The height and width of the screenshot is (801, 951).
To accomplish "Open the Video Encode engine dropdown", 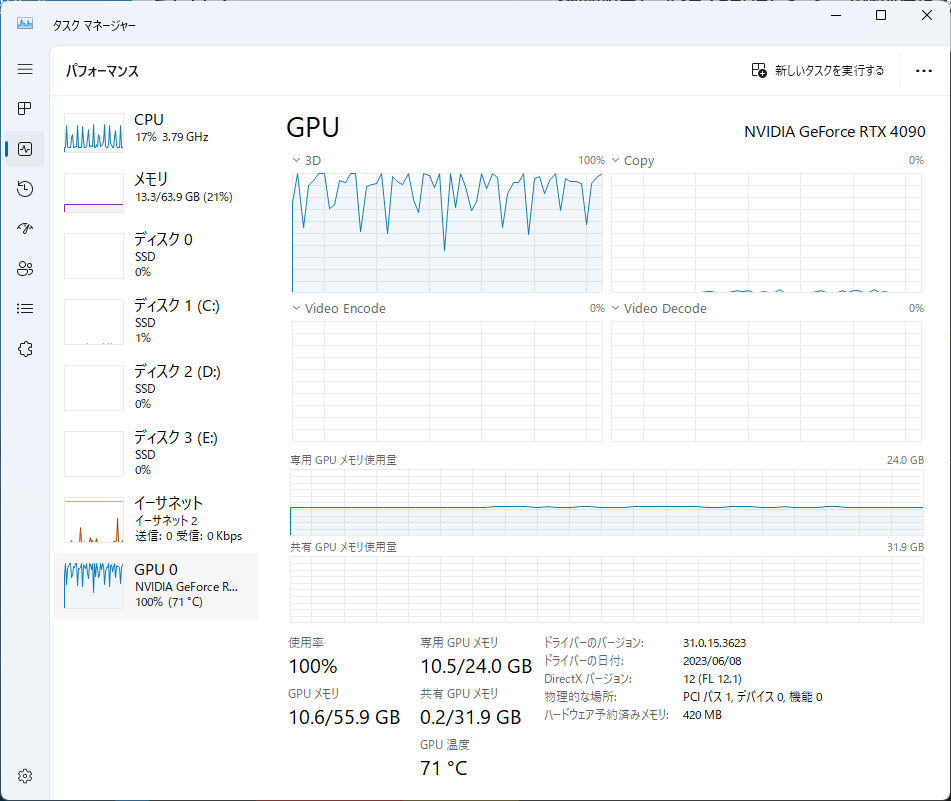I will tap(296, 308).
